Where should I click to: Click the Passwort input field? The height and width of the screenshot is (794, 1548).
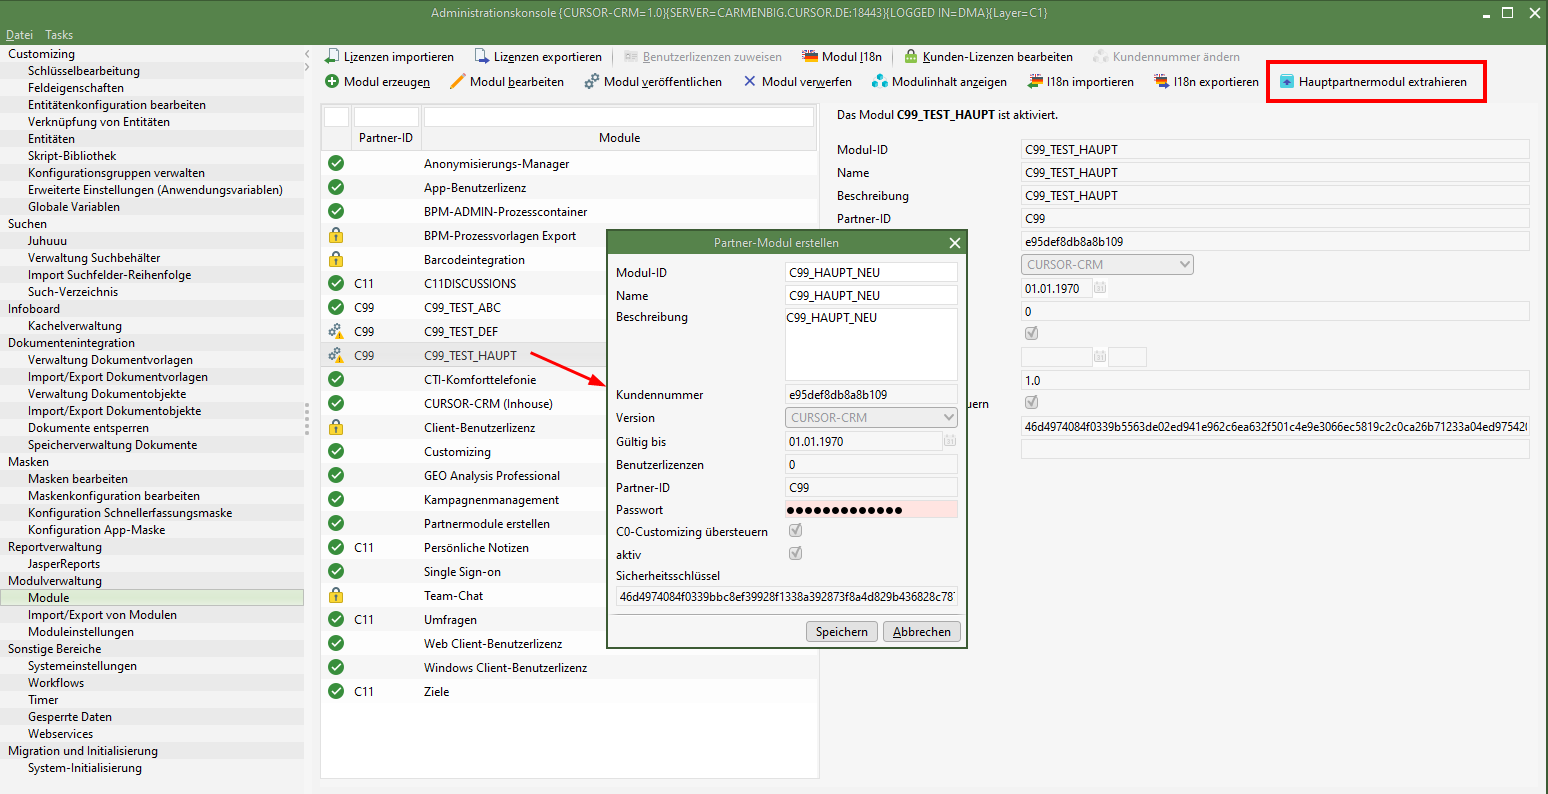871,510
